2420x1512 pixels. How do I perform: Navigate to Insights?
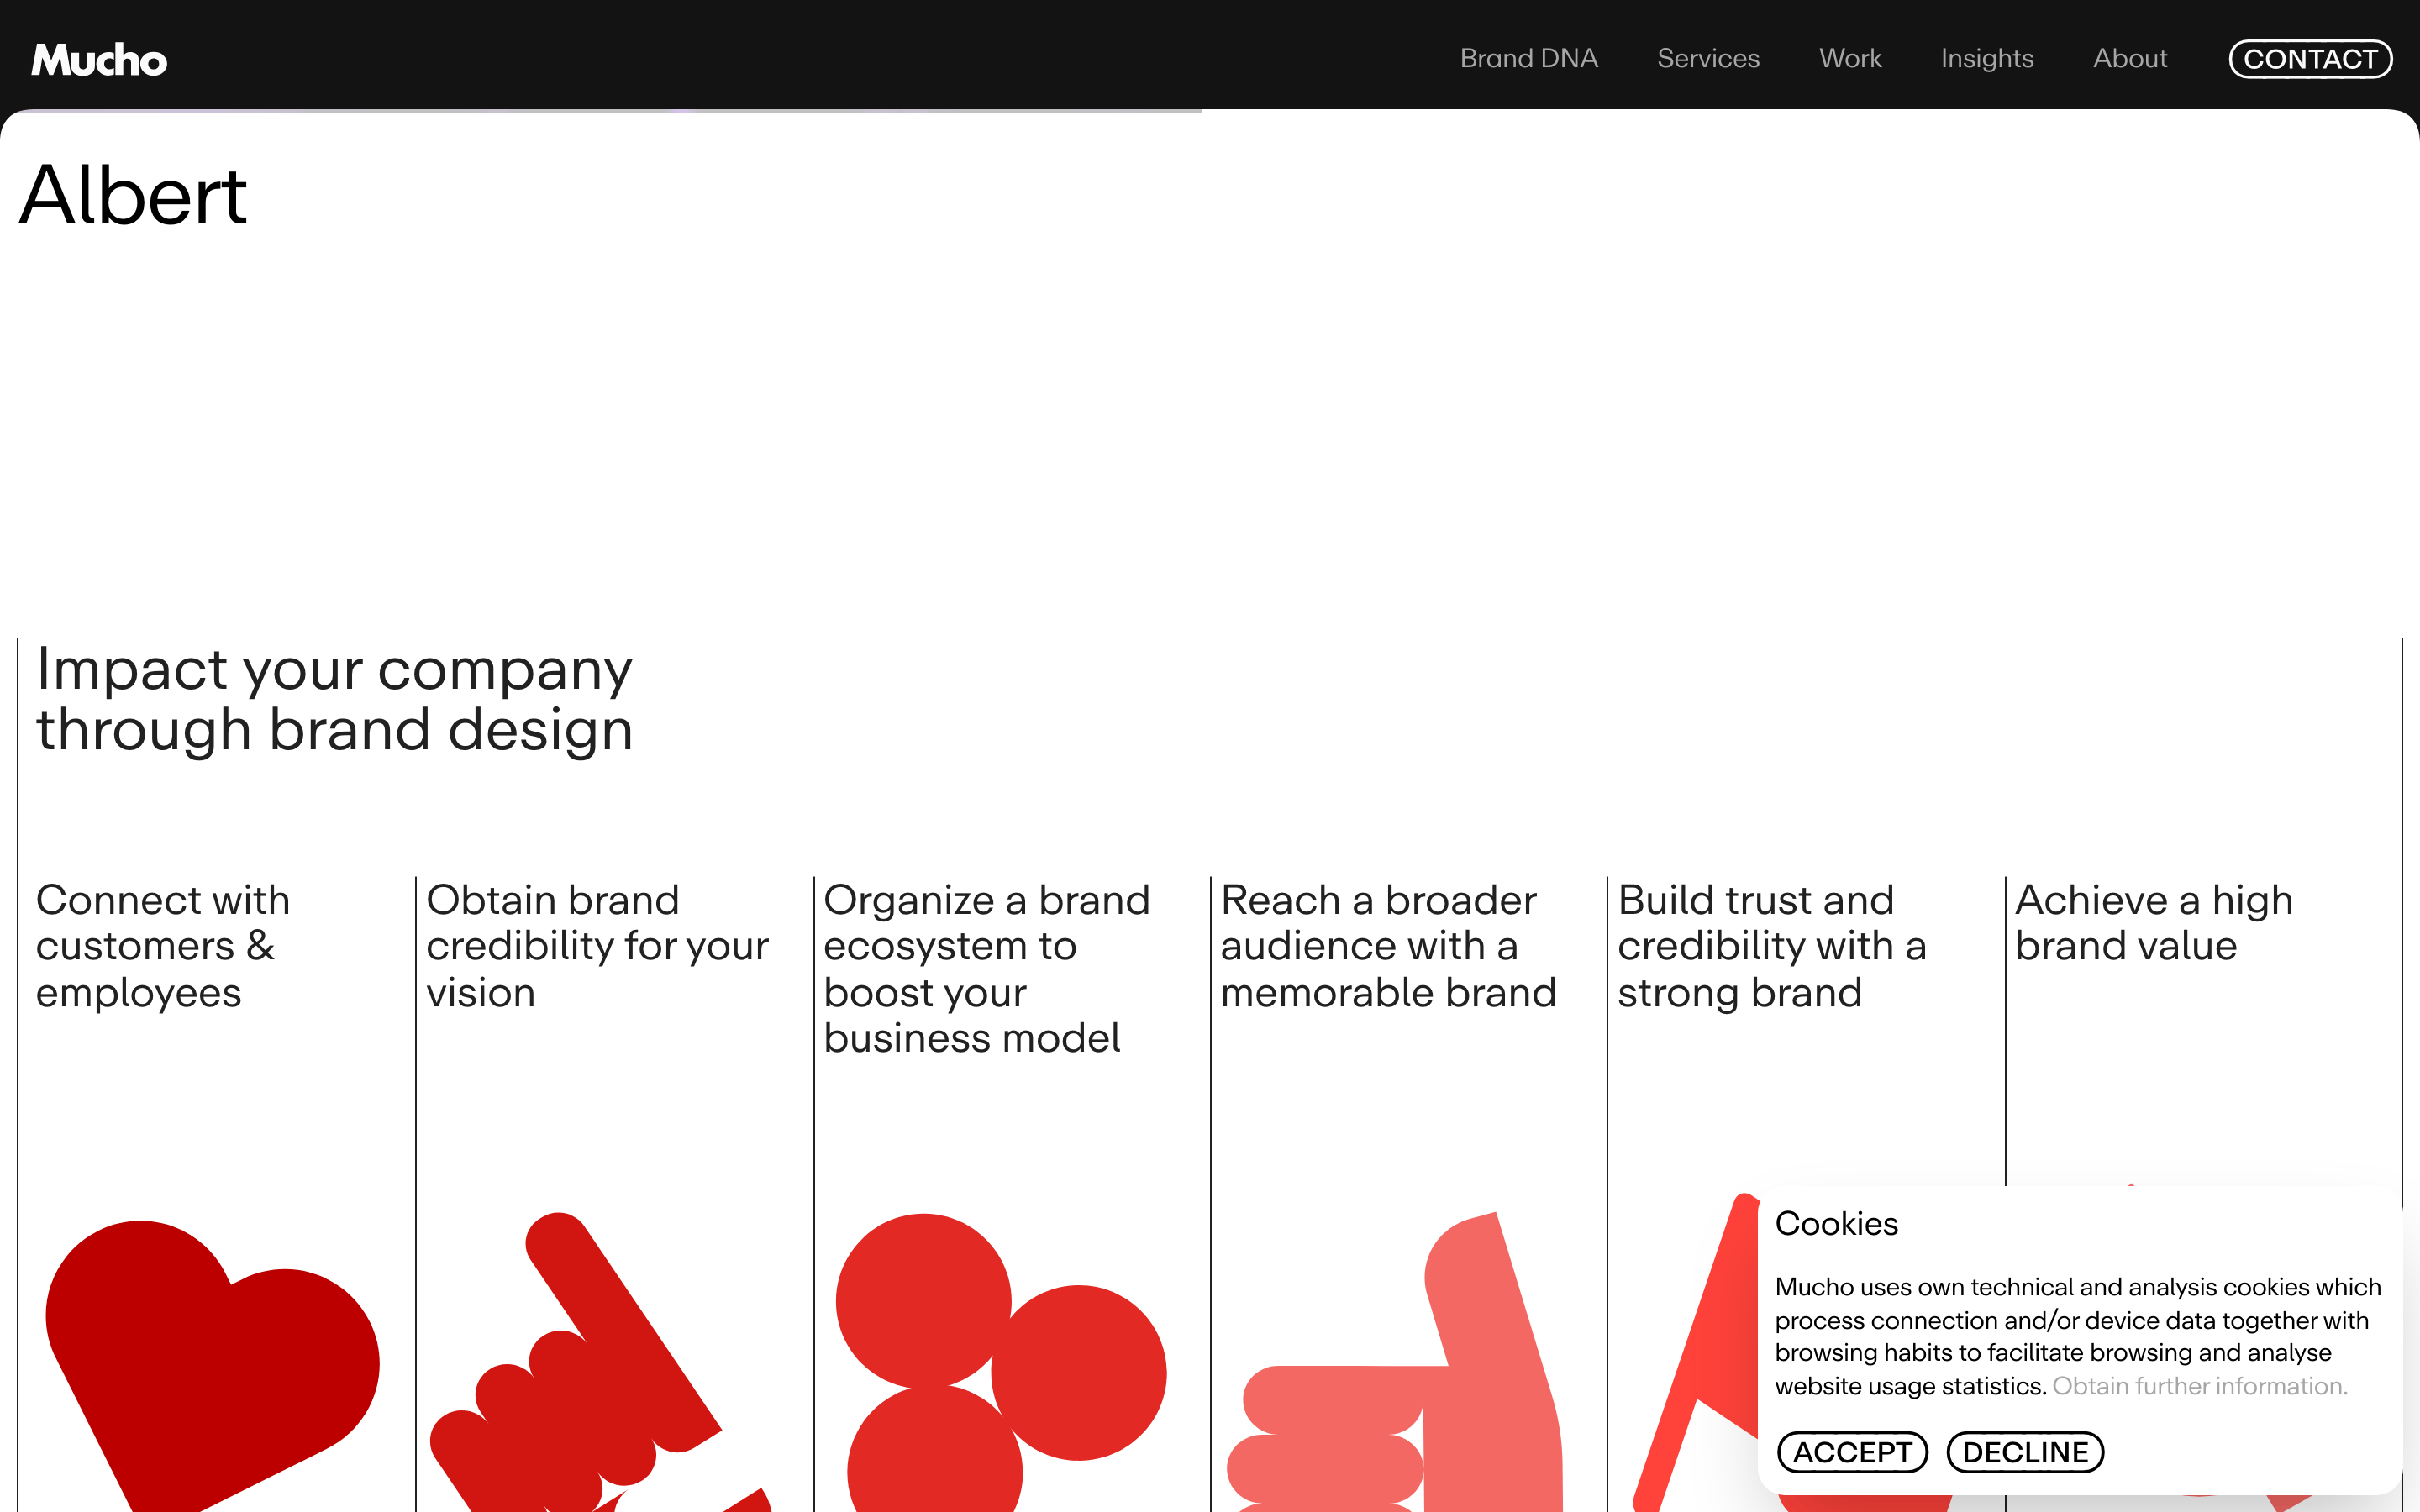click(x=1987, y=59)
